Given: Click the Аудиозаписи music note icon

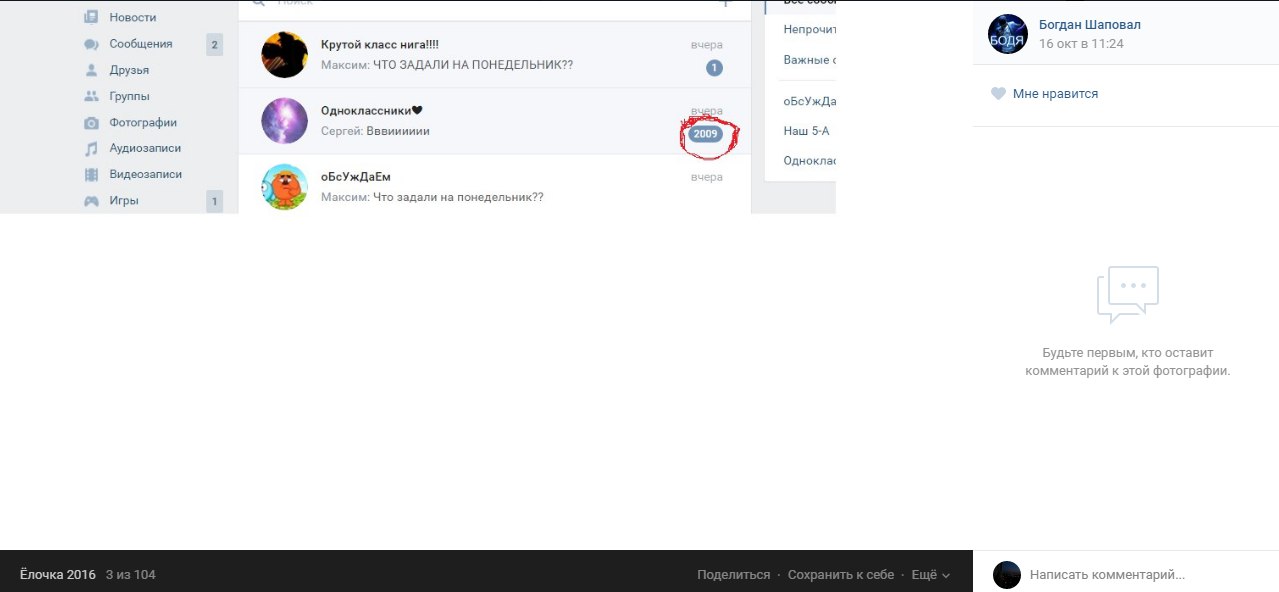Looking at the screenshot, I should (91, 148).
